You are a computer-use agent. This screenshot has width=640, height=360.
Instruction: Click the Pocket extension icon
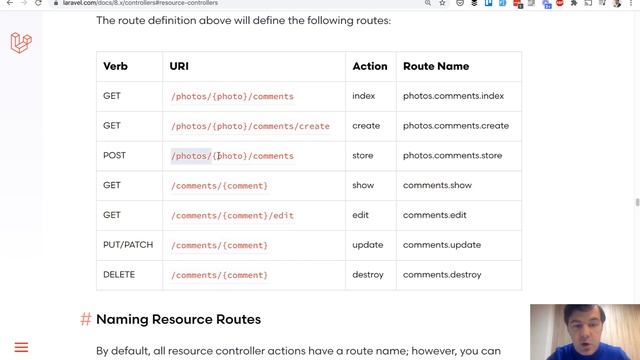click(x=460, y=3)
